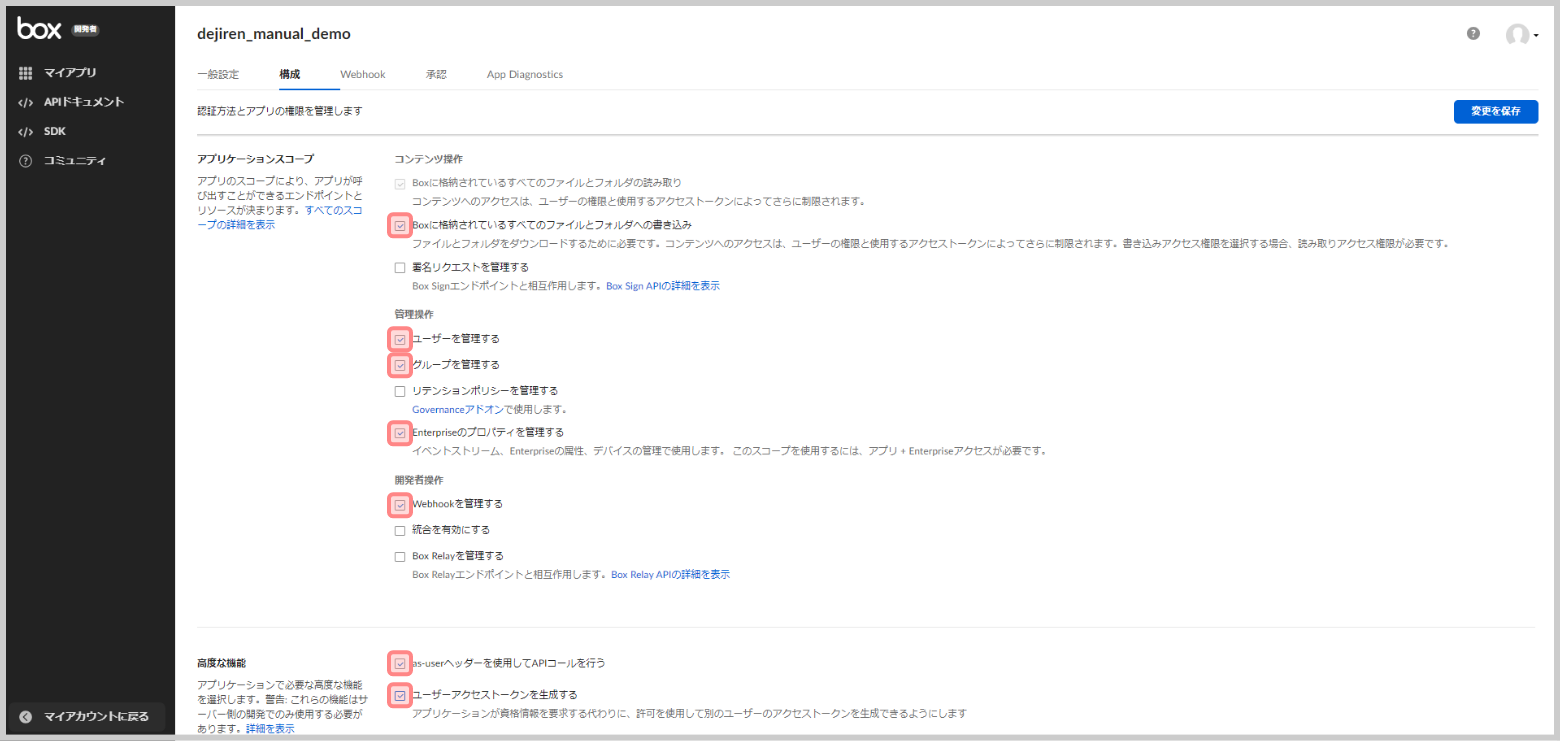Image resolution: width=1560 pixels, height=741 pixels.
Task: Open Box Sign APIの詳細を表示 link
Action: click(x=663, y=286)
